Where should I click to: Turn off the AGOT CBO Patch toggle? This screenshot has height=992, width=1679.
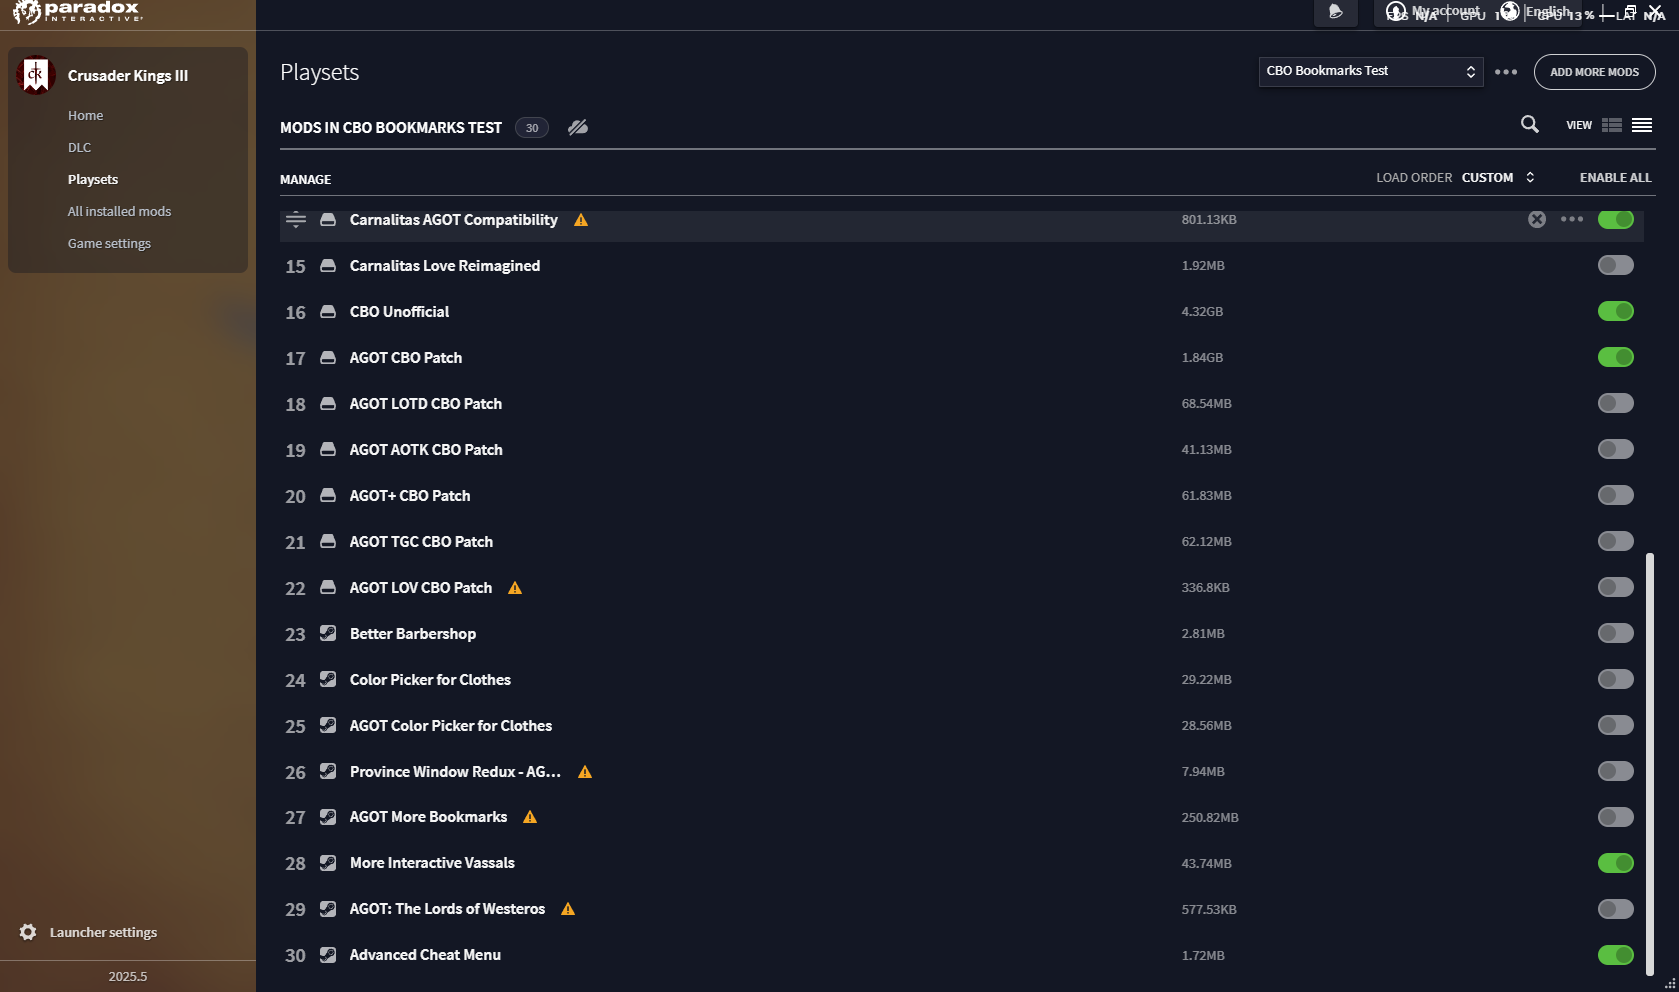click(x=1615, y=357)
